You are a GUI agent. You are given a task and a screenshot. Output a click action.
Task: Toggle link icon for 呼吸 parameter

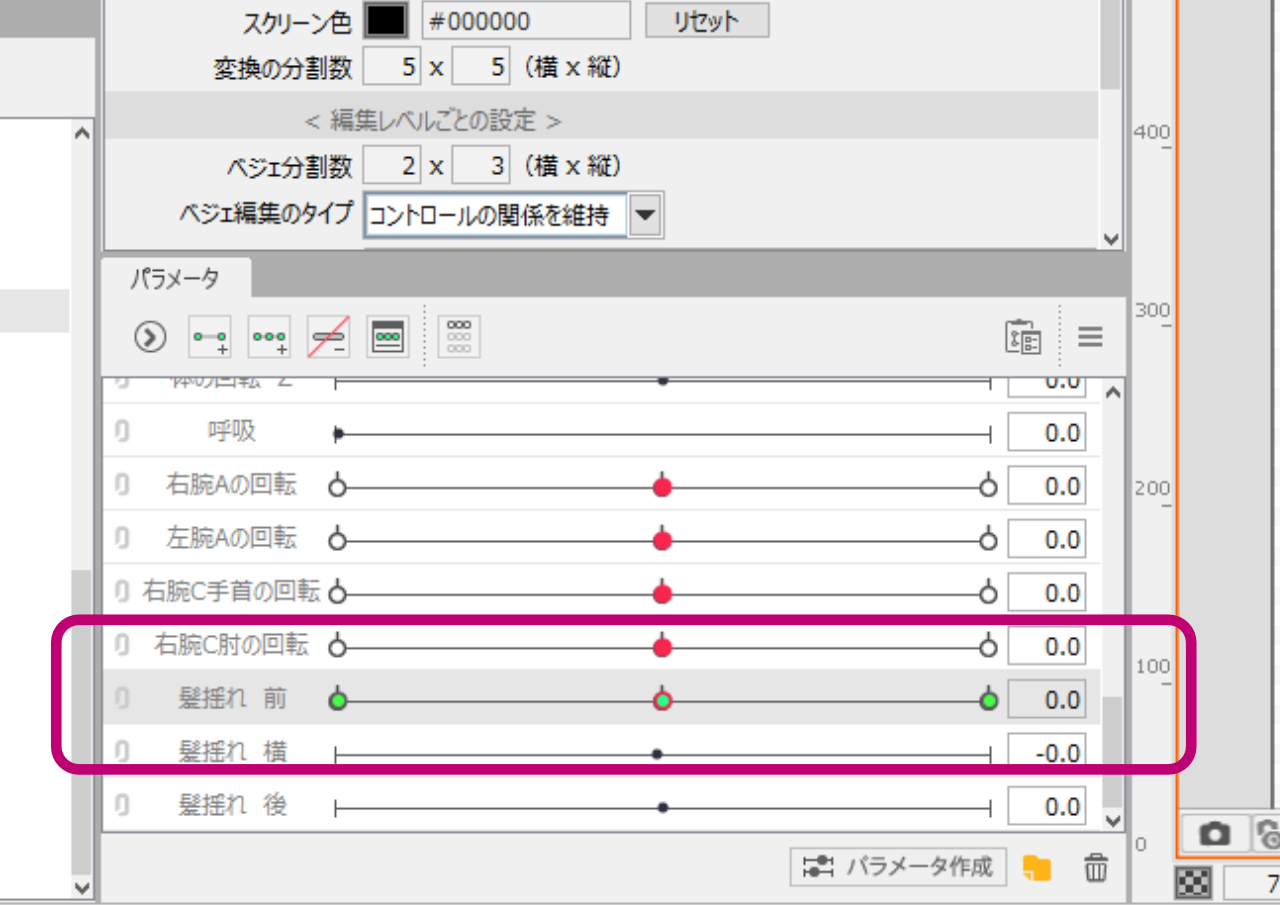pos(122,433)
